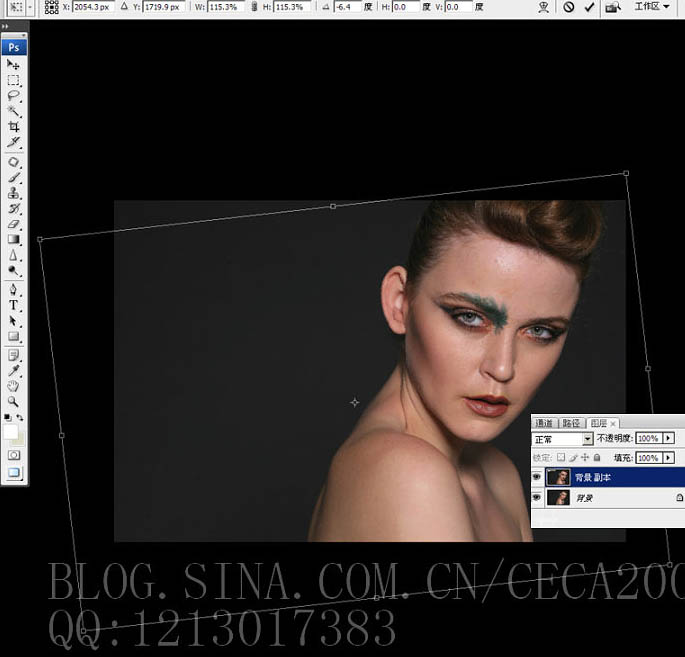The width and height of the screenshot is (685, 657).
Task: Click the Ps logo atop the toolbox
Action: pyautogui.click(x=14, y=47)
